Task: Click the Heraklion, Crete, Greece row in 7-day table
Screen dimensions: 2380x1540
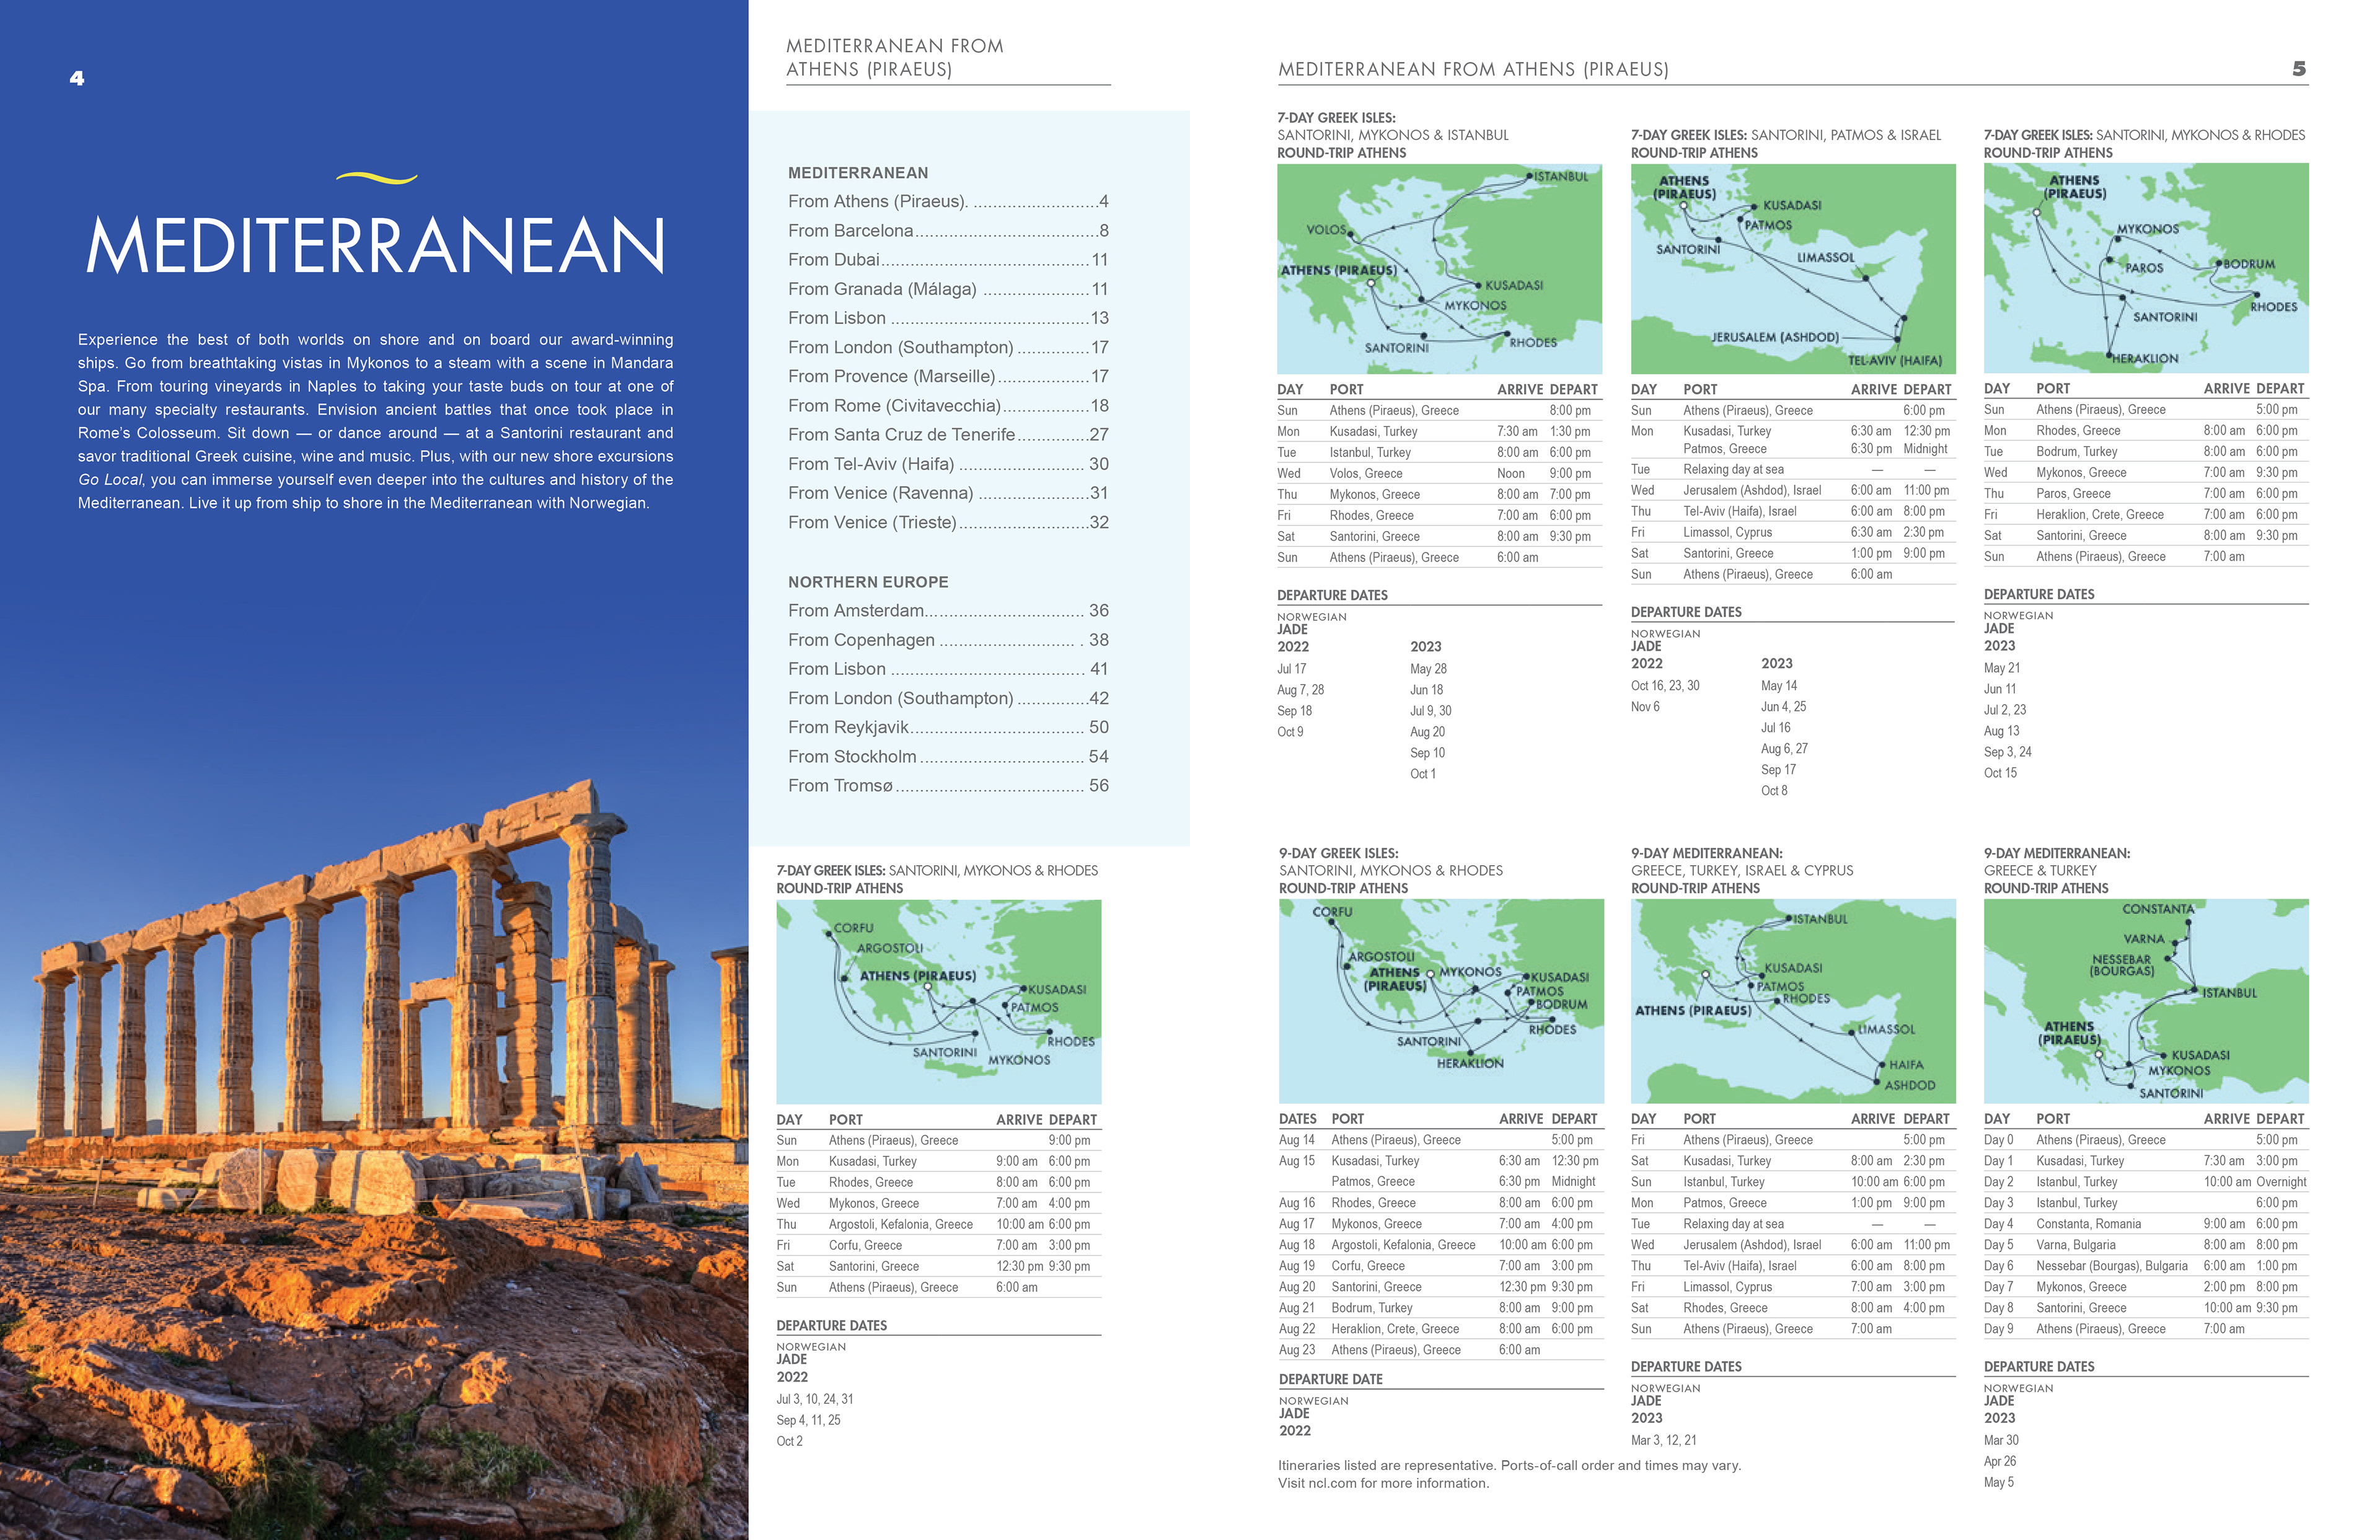Action: click(x=2146, y=515)
